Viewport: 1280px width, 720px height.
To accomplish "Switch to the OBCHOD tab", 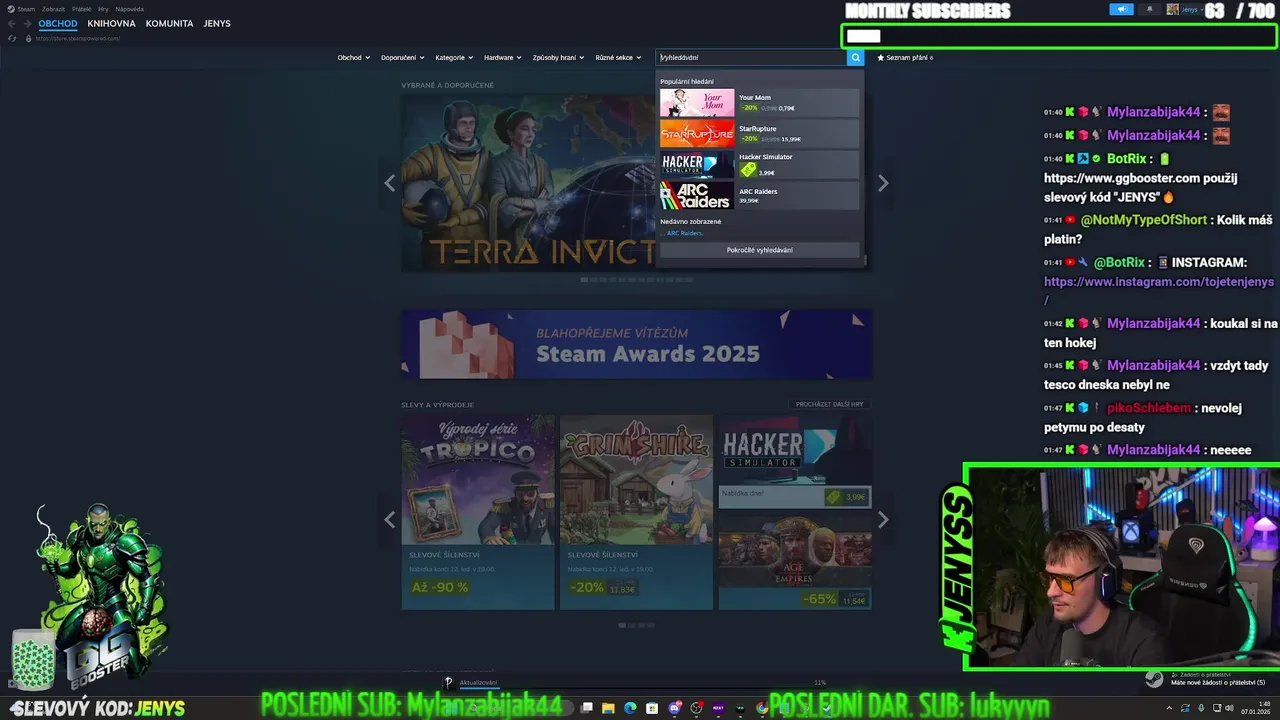I will point(58,23).
